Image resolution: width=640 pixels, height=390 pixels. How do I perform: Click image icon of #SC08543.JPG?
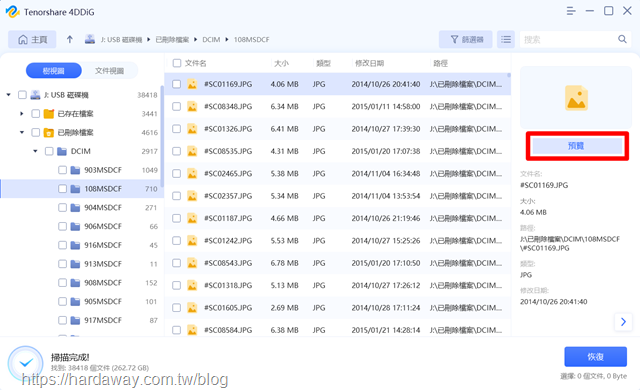tap(192, 263)
